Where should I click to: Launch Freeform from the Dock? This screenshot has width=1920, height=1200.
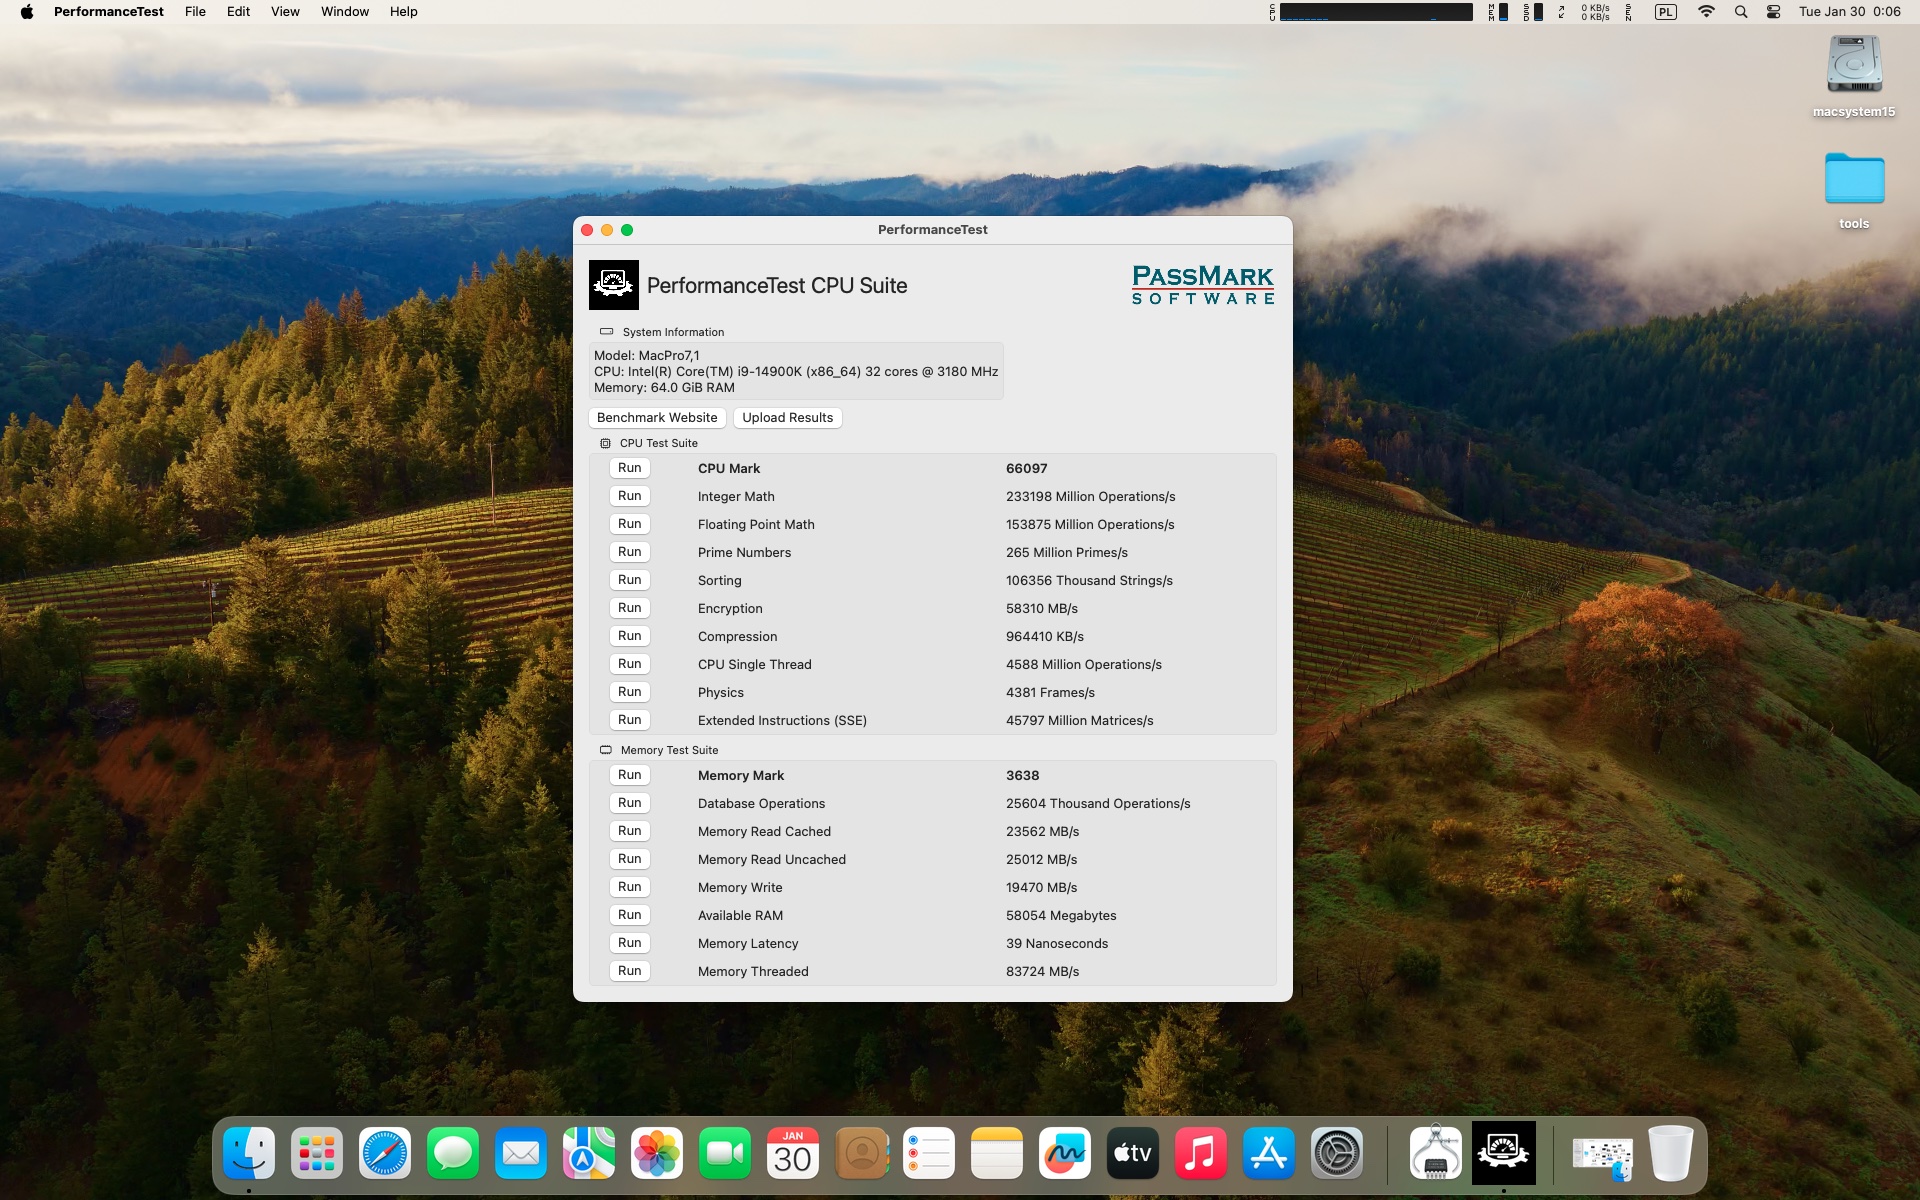1065,1153
